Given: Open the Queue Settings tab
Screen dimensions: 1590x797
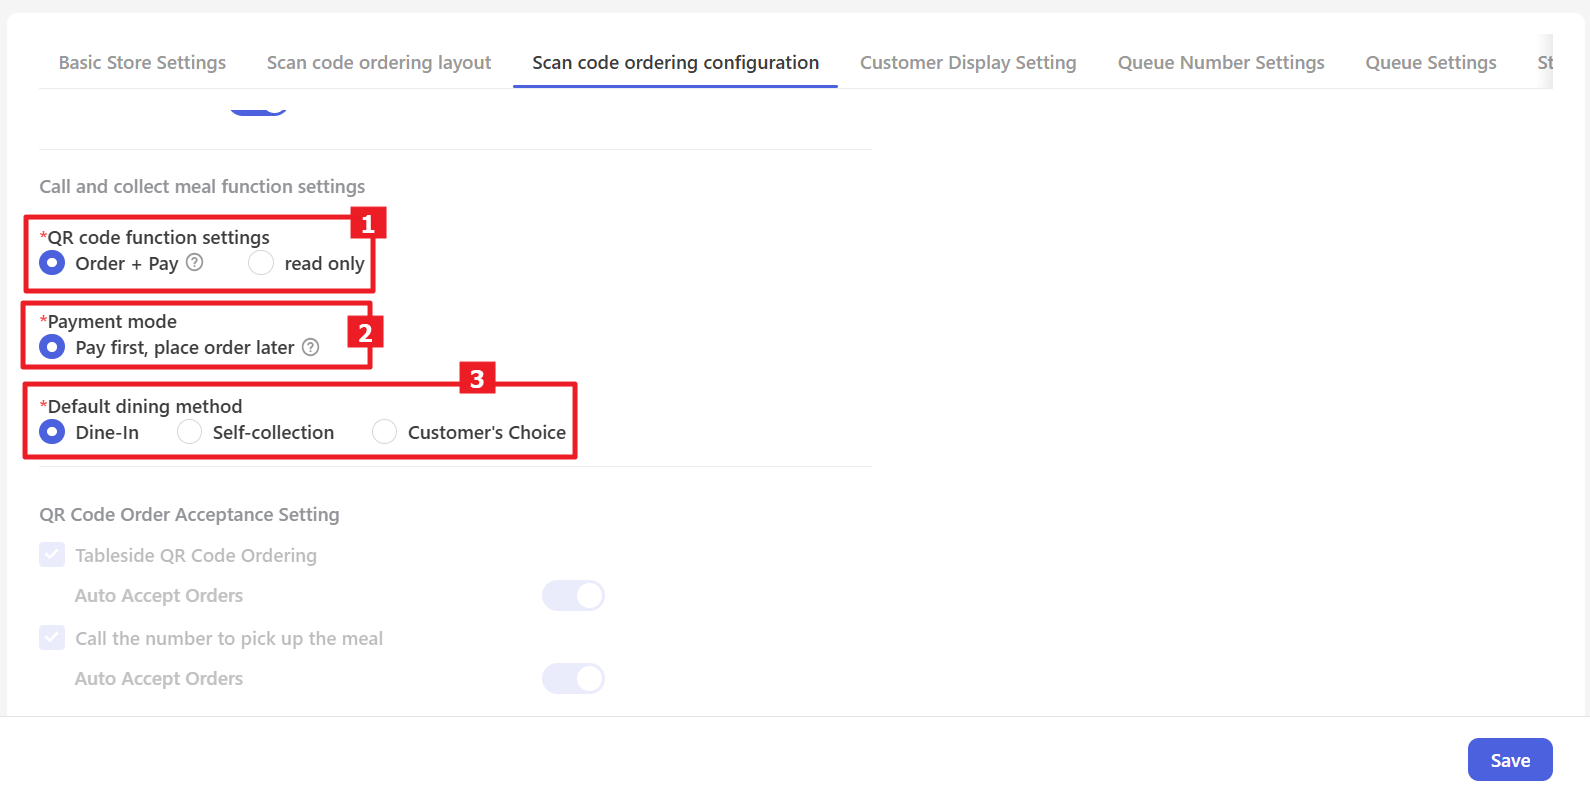Looking at the screenshot, I should point(1431,63).
